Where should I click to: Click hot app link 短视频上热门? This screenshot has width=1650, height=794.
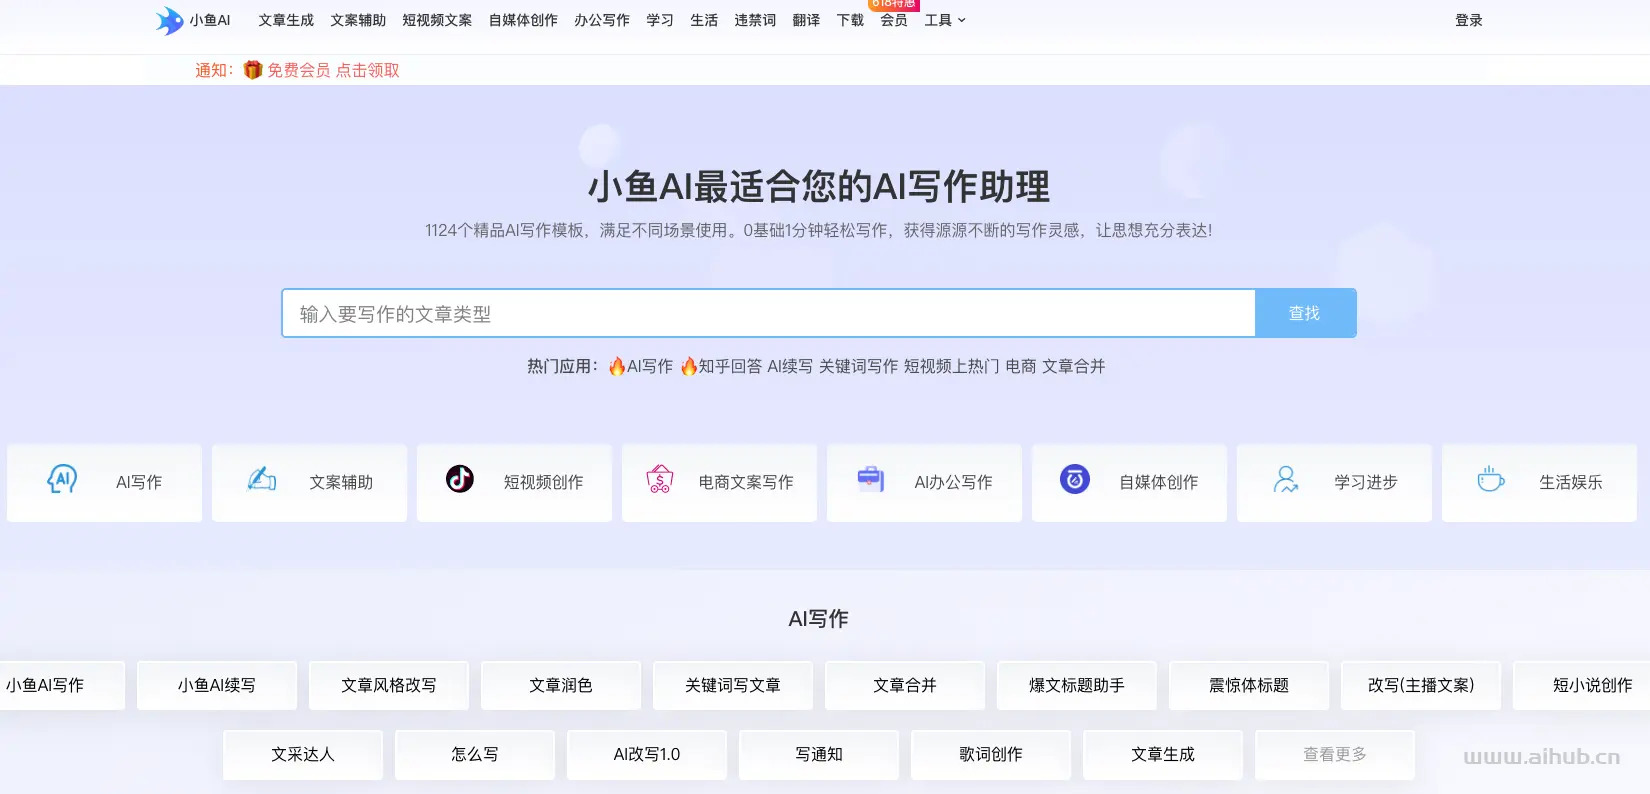[951, 366]
